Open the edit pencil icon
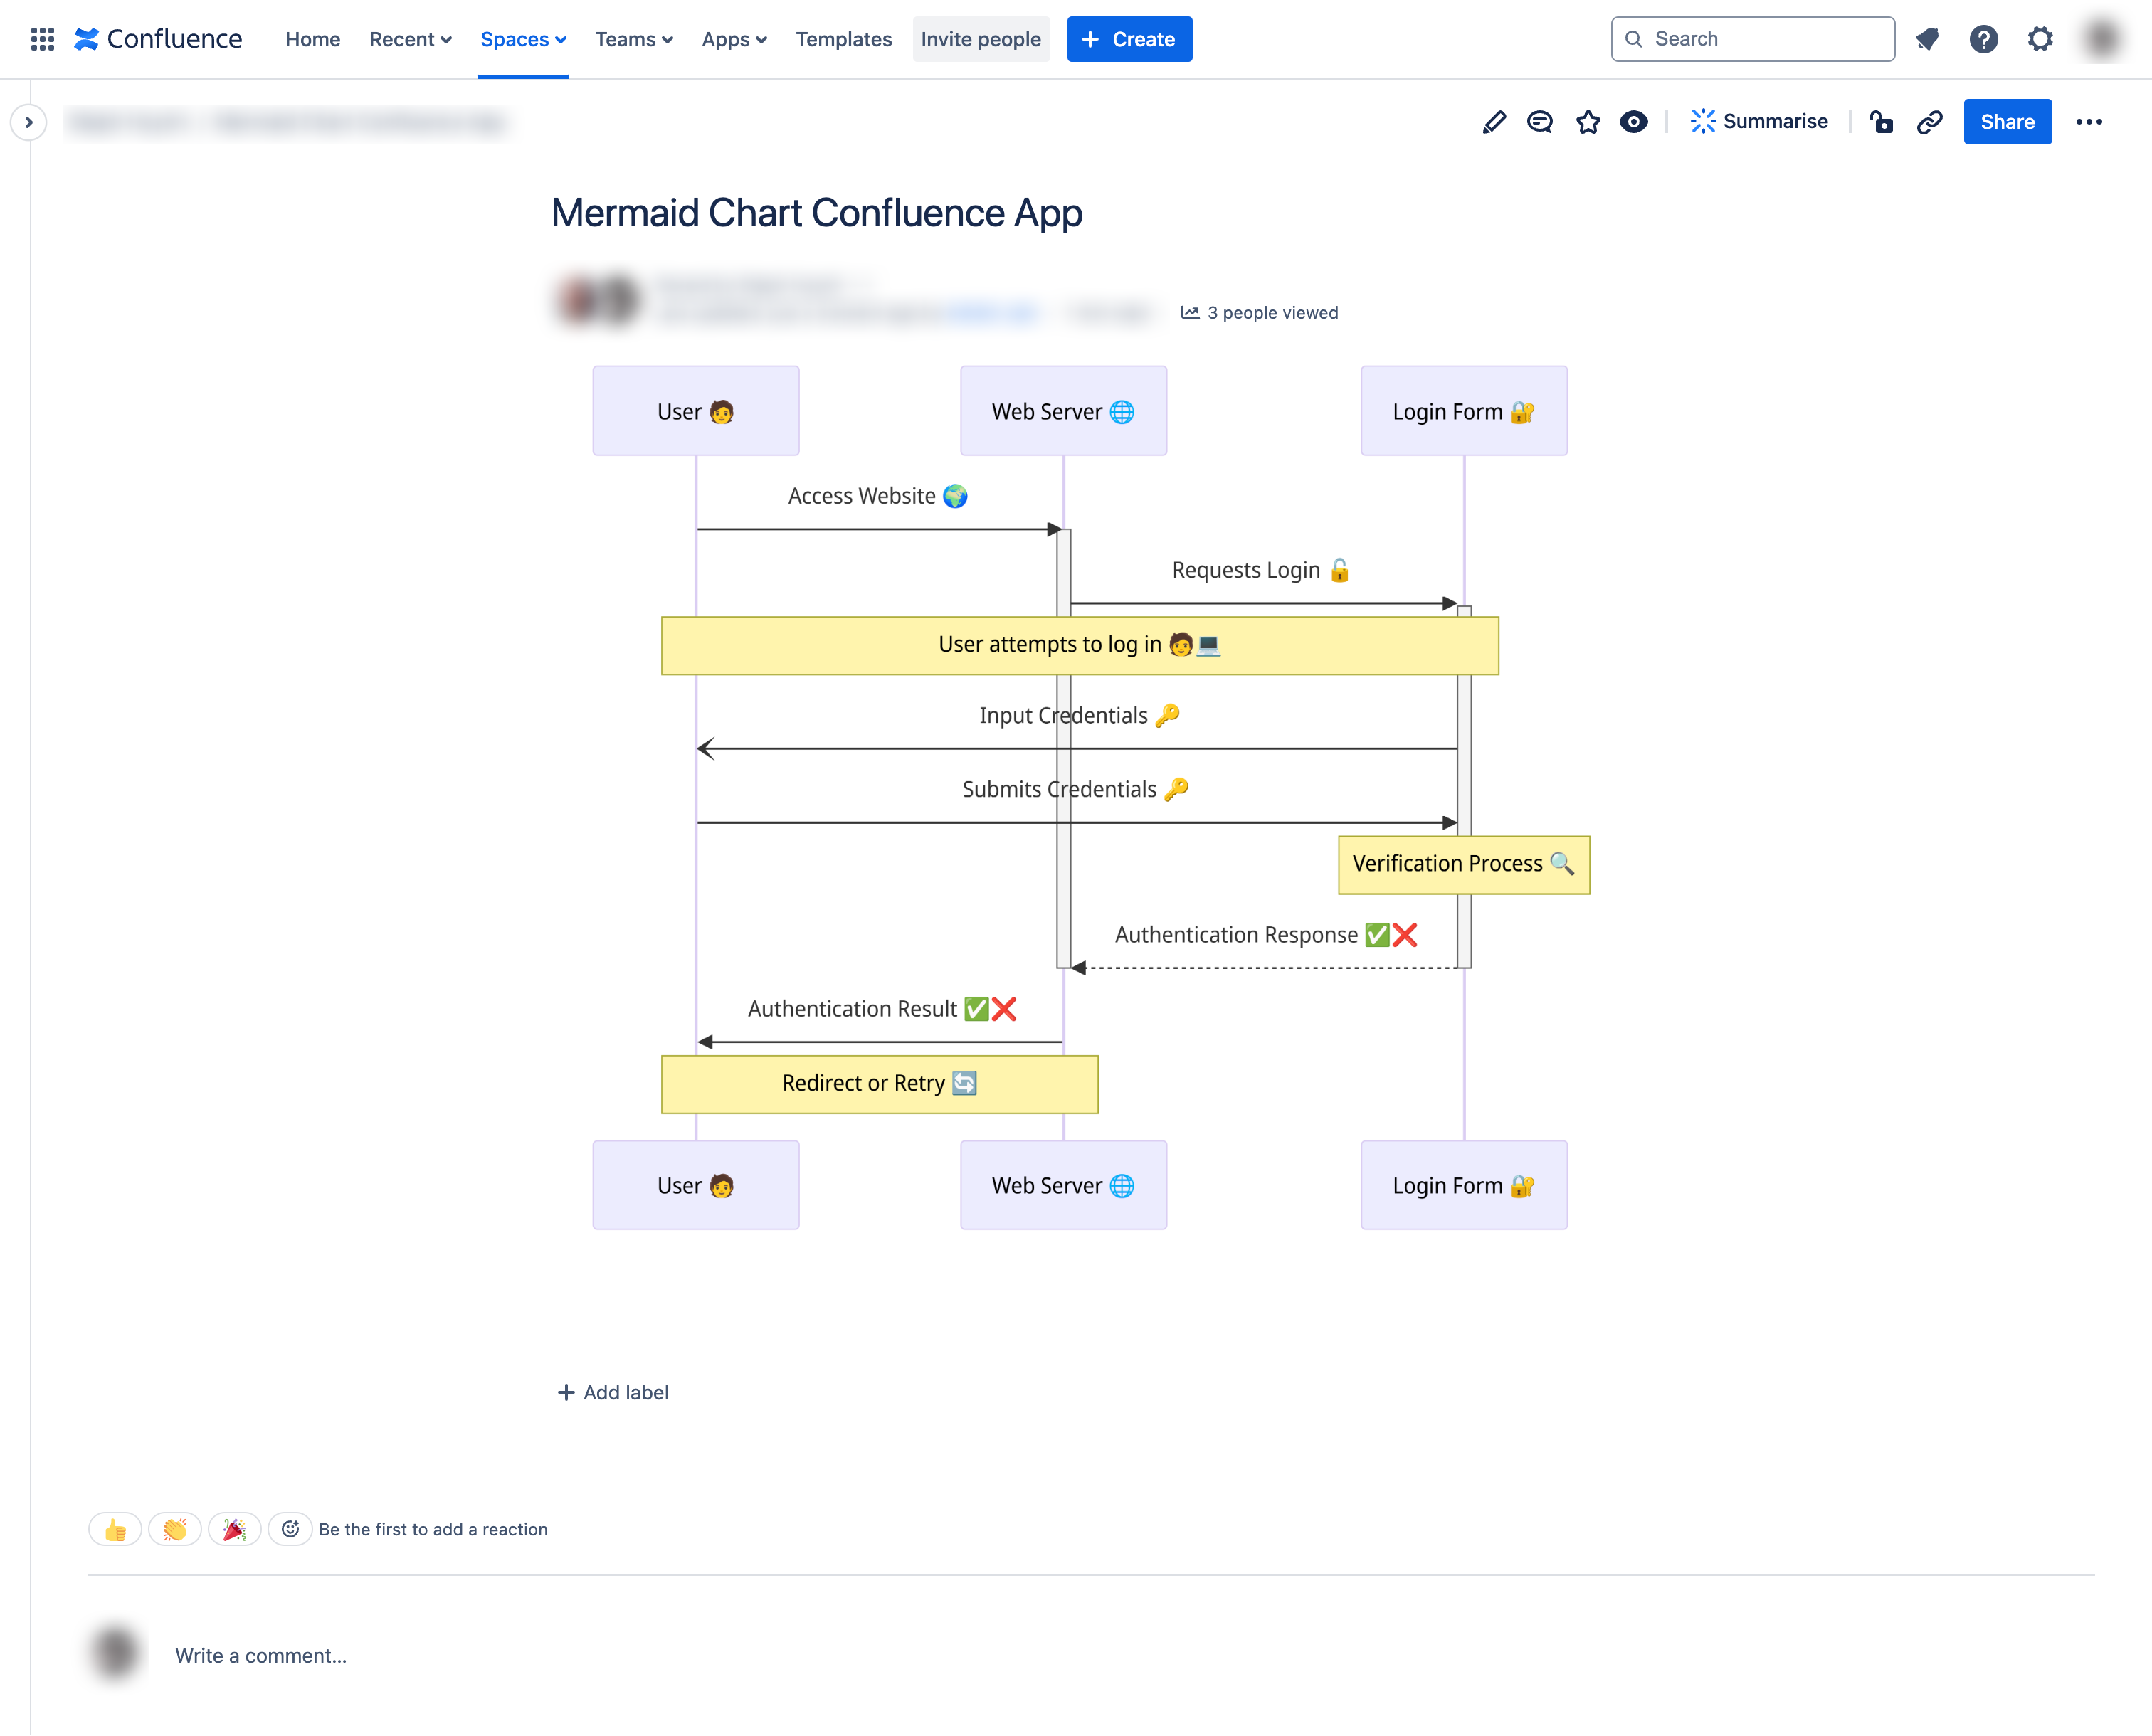The height and width of the screenshot is (1736, 2152). click(x=1494, y=121)
